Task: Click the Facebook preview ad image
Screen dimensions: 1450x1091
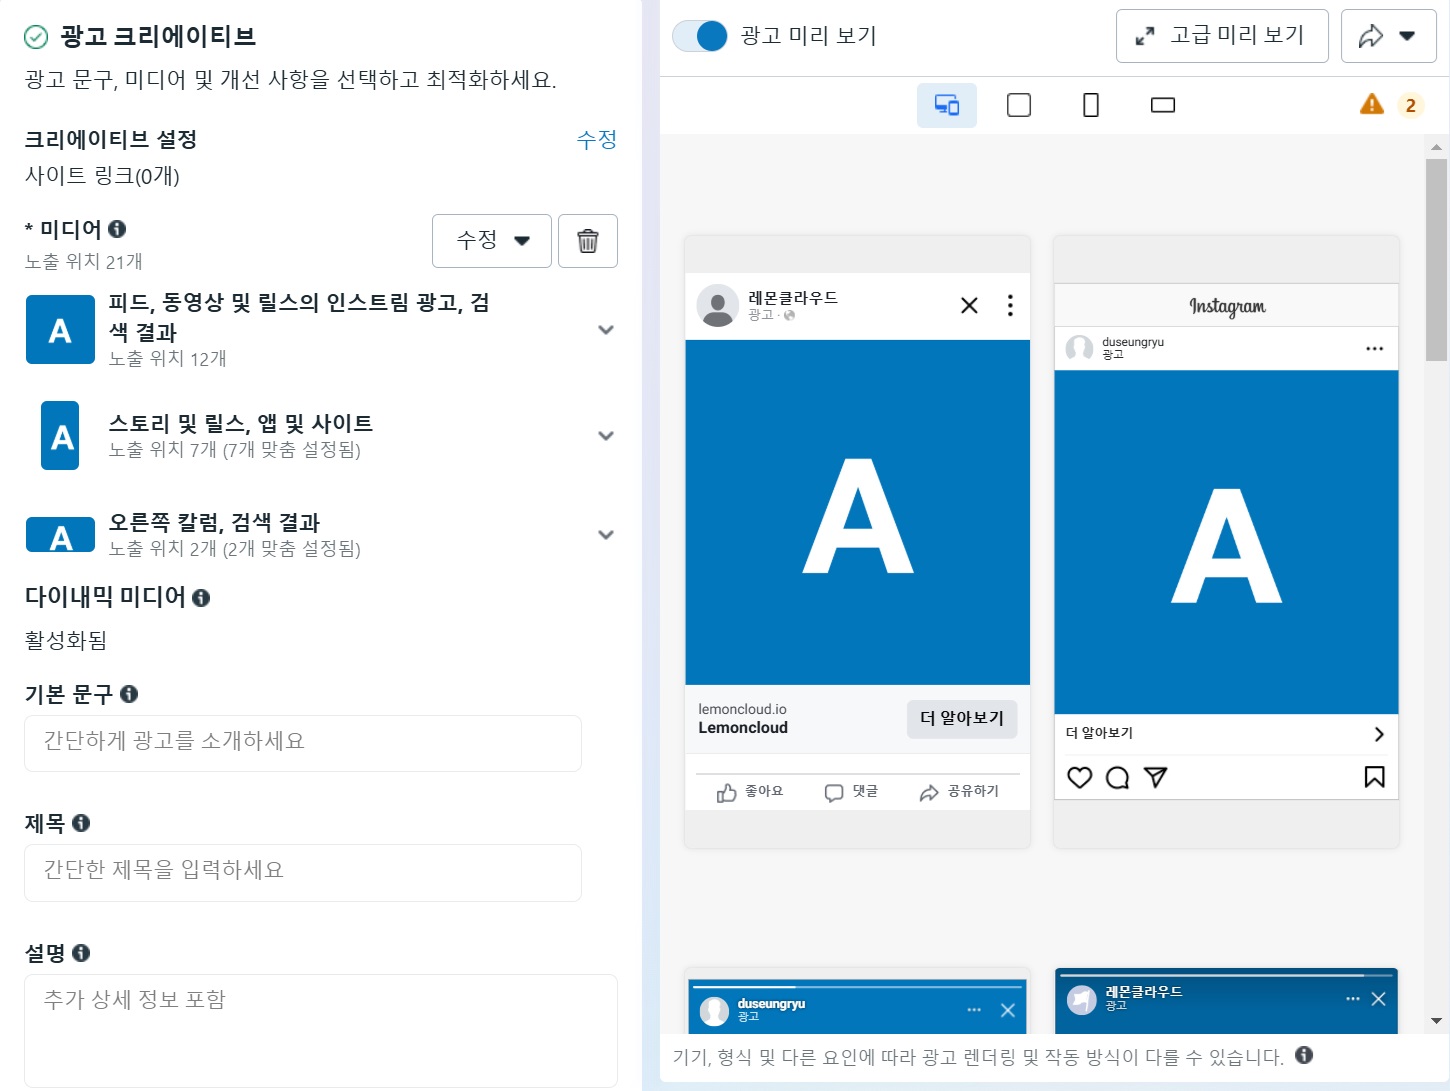Action: (x=858, y=512)
